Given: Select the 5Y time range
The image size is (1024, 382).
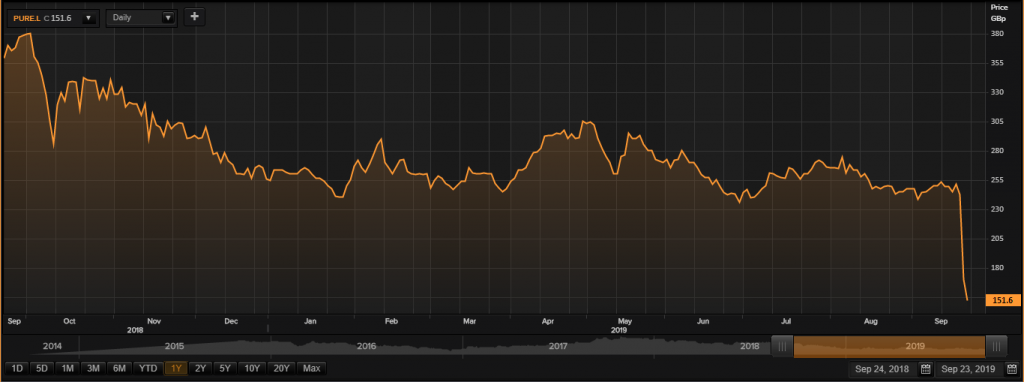Looking at the screenshot, I should pos(225,369).
